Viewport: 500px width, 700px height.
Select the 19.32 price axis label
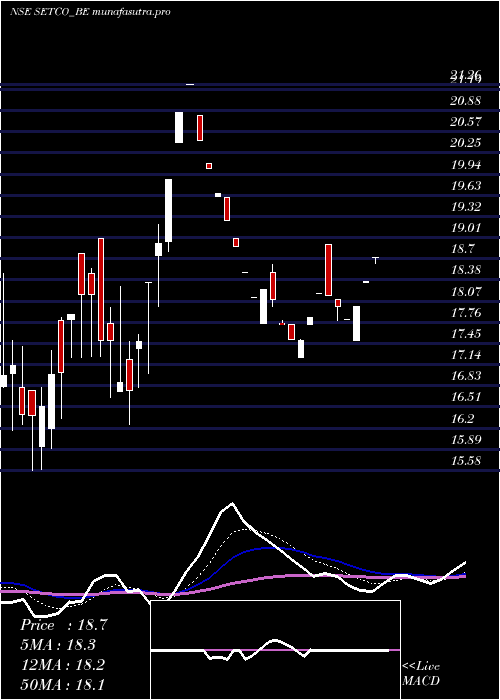466,207
